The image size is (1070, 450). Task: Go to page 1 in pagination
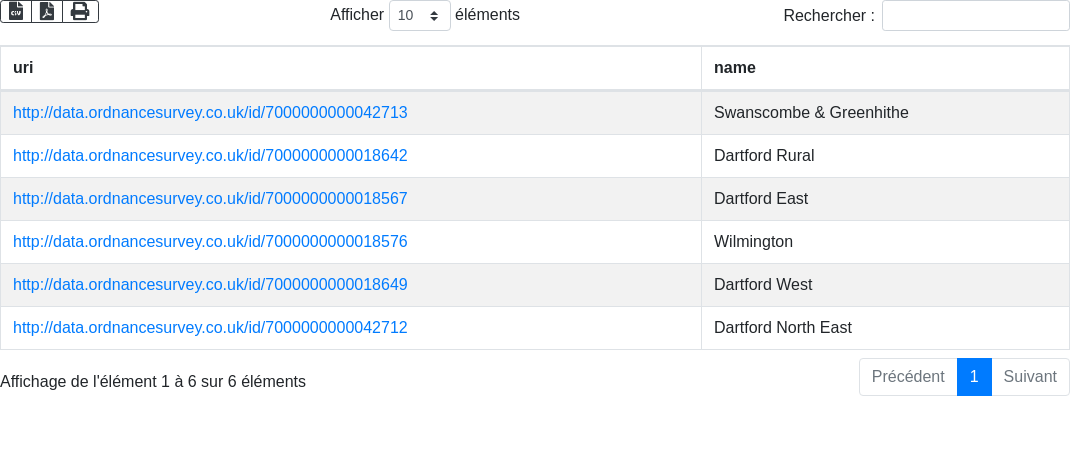[x=973, y=377]
